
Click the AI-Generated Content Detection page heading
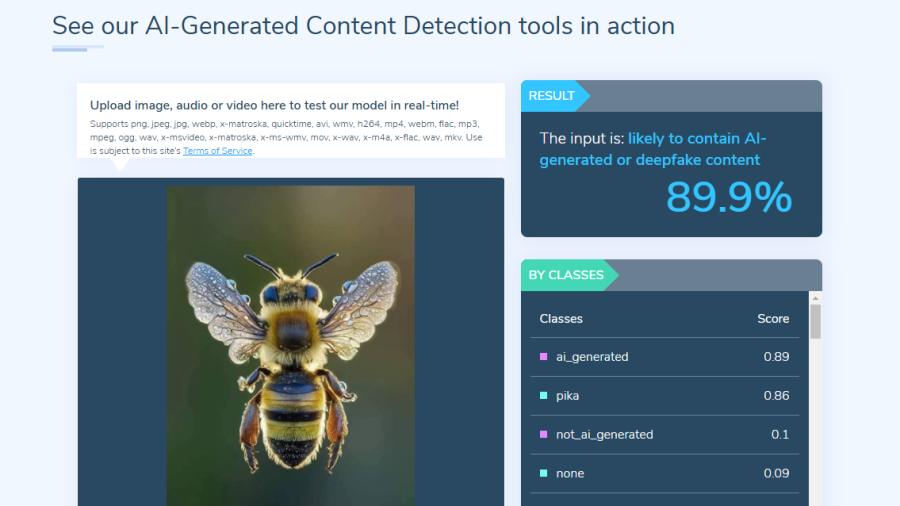pos(363,25)
